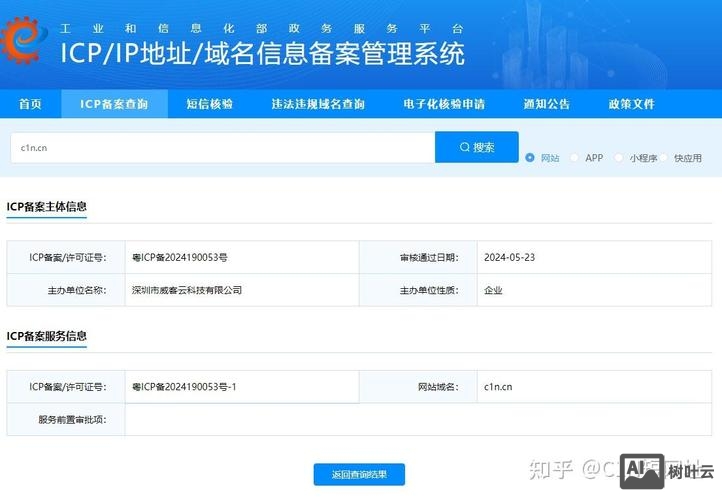The height and width of the screenshot is (500, 722).
Task: Click the ICP备案服务信息 section heading
Action: 47,336
